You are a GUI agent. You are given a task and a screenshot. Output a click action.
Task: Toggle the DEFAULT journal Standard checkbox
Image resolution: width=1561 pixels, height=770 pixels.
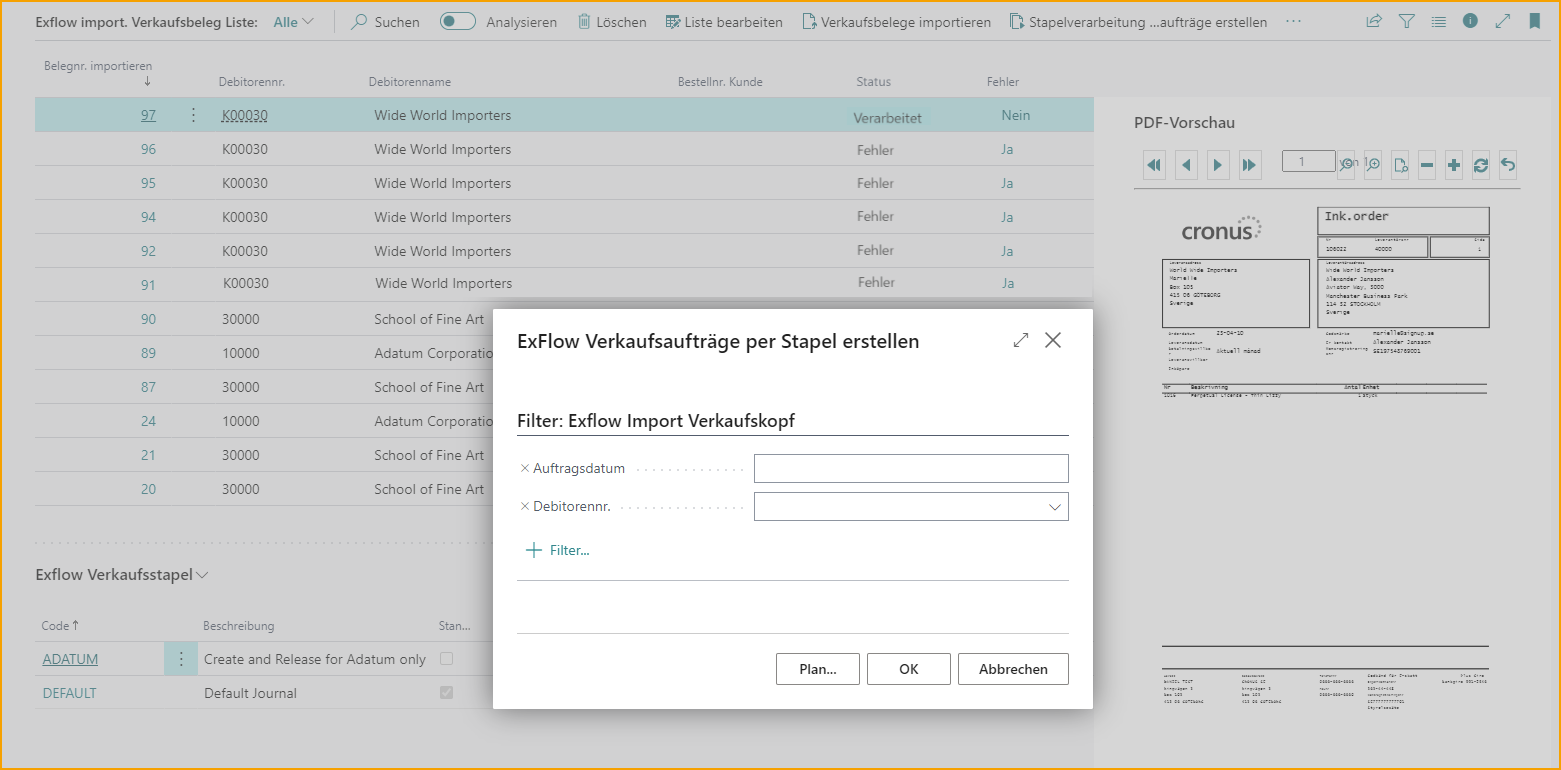point(446,693)
